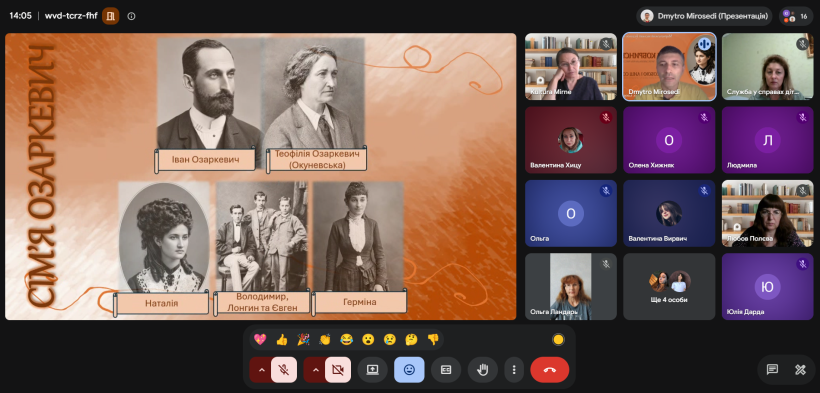Show the 'Ще 4 особи' tile

pyautogui.click(x=669, y=286)
